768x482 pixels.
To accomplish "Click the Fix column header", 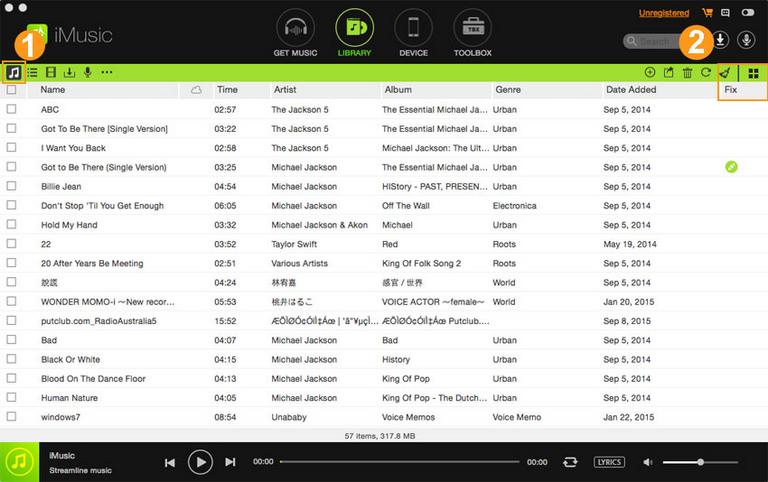I will tap(731, 90).
